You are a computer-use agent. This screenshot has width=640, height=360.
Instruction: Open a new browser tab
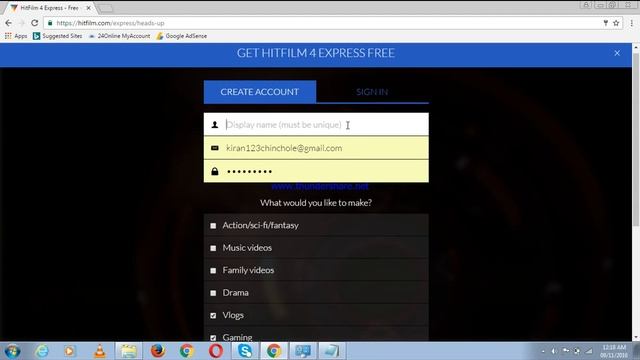[105, 8]
